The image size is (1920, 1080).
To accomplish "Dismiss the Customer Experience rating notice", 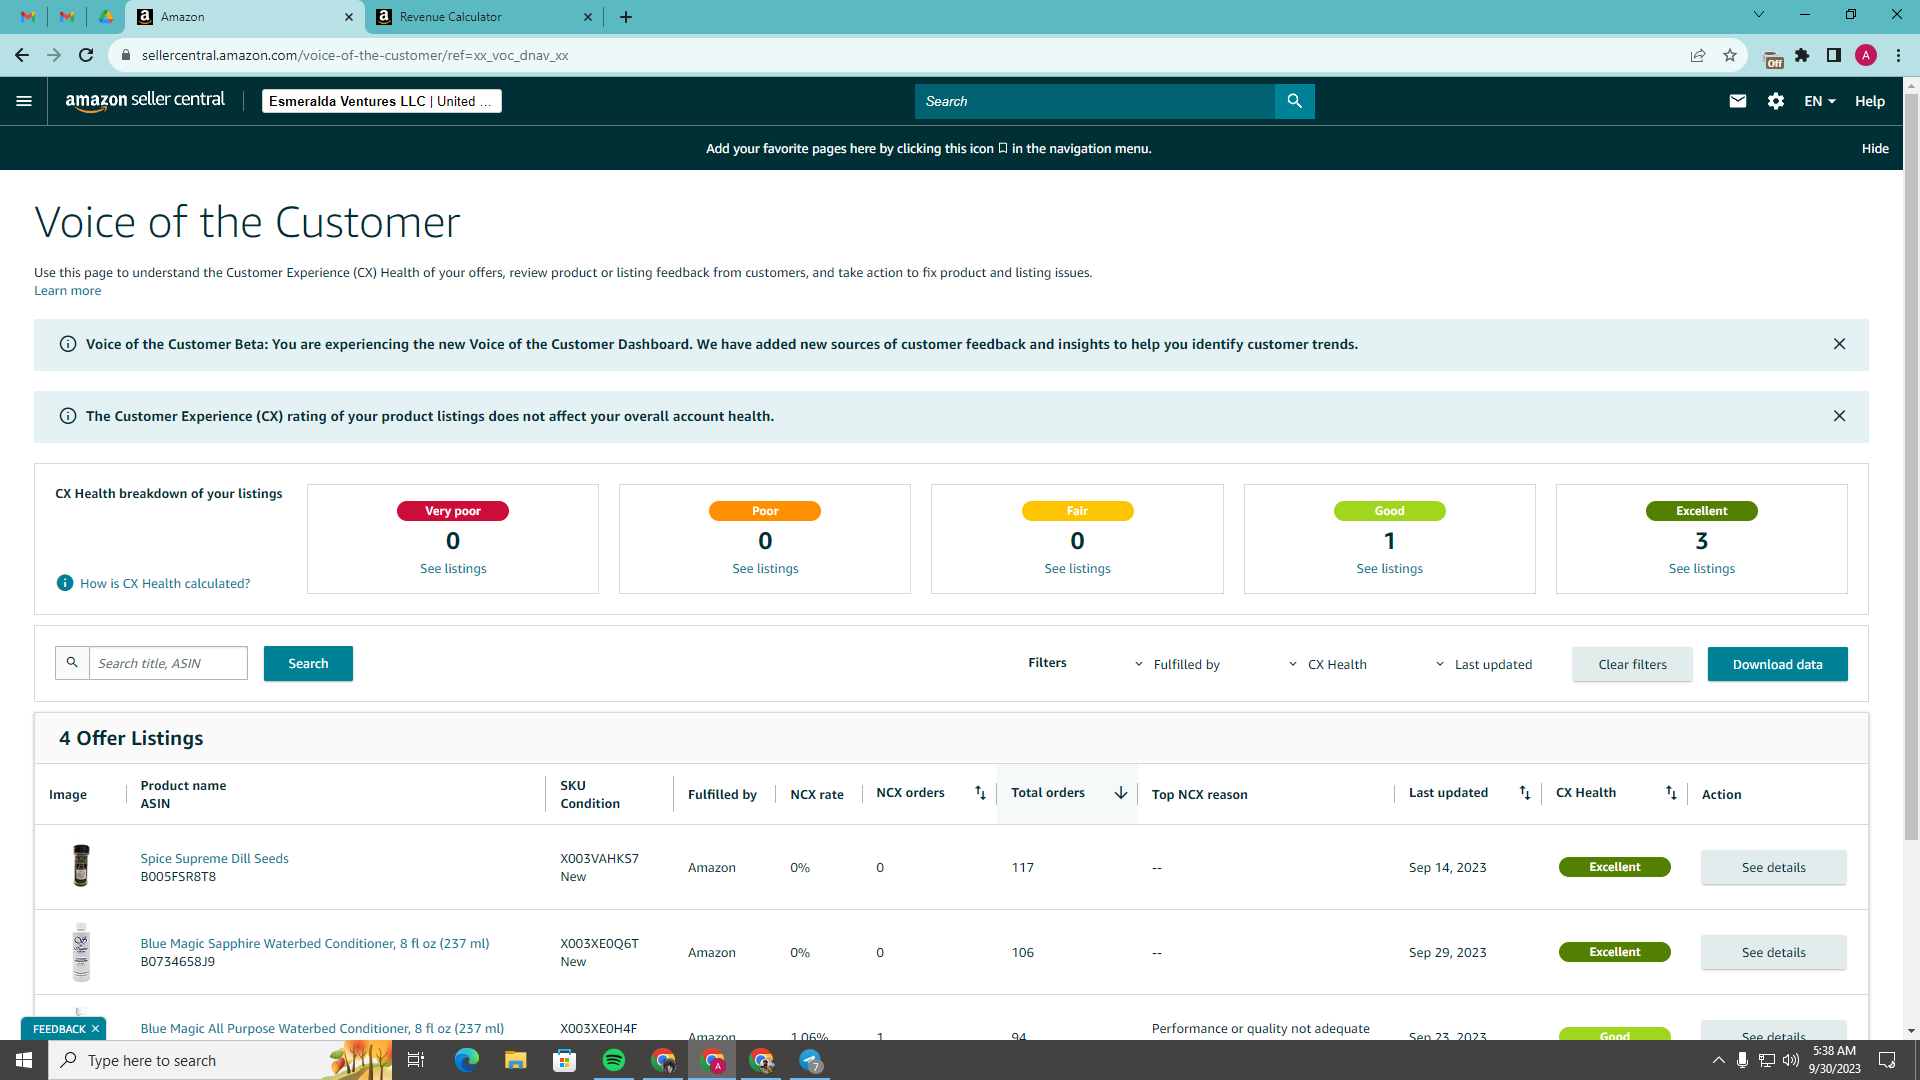I will coord(1839,416).
